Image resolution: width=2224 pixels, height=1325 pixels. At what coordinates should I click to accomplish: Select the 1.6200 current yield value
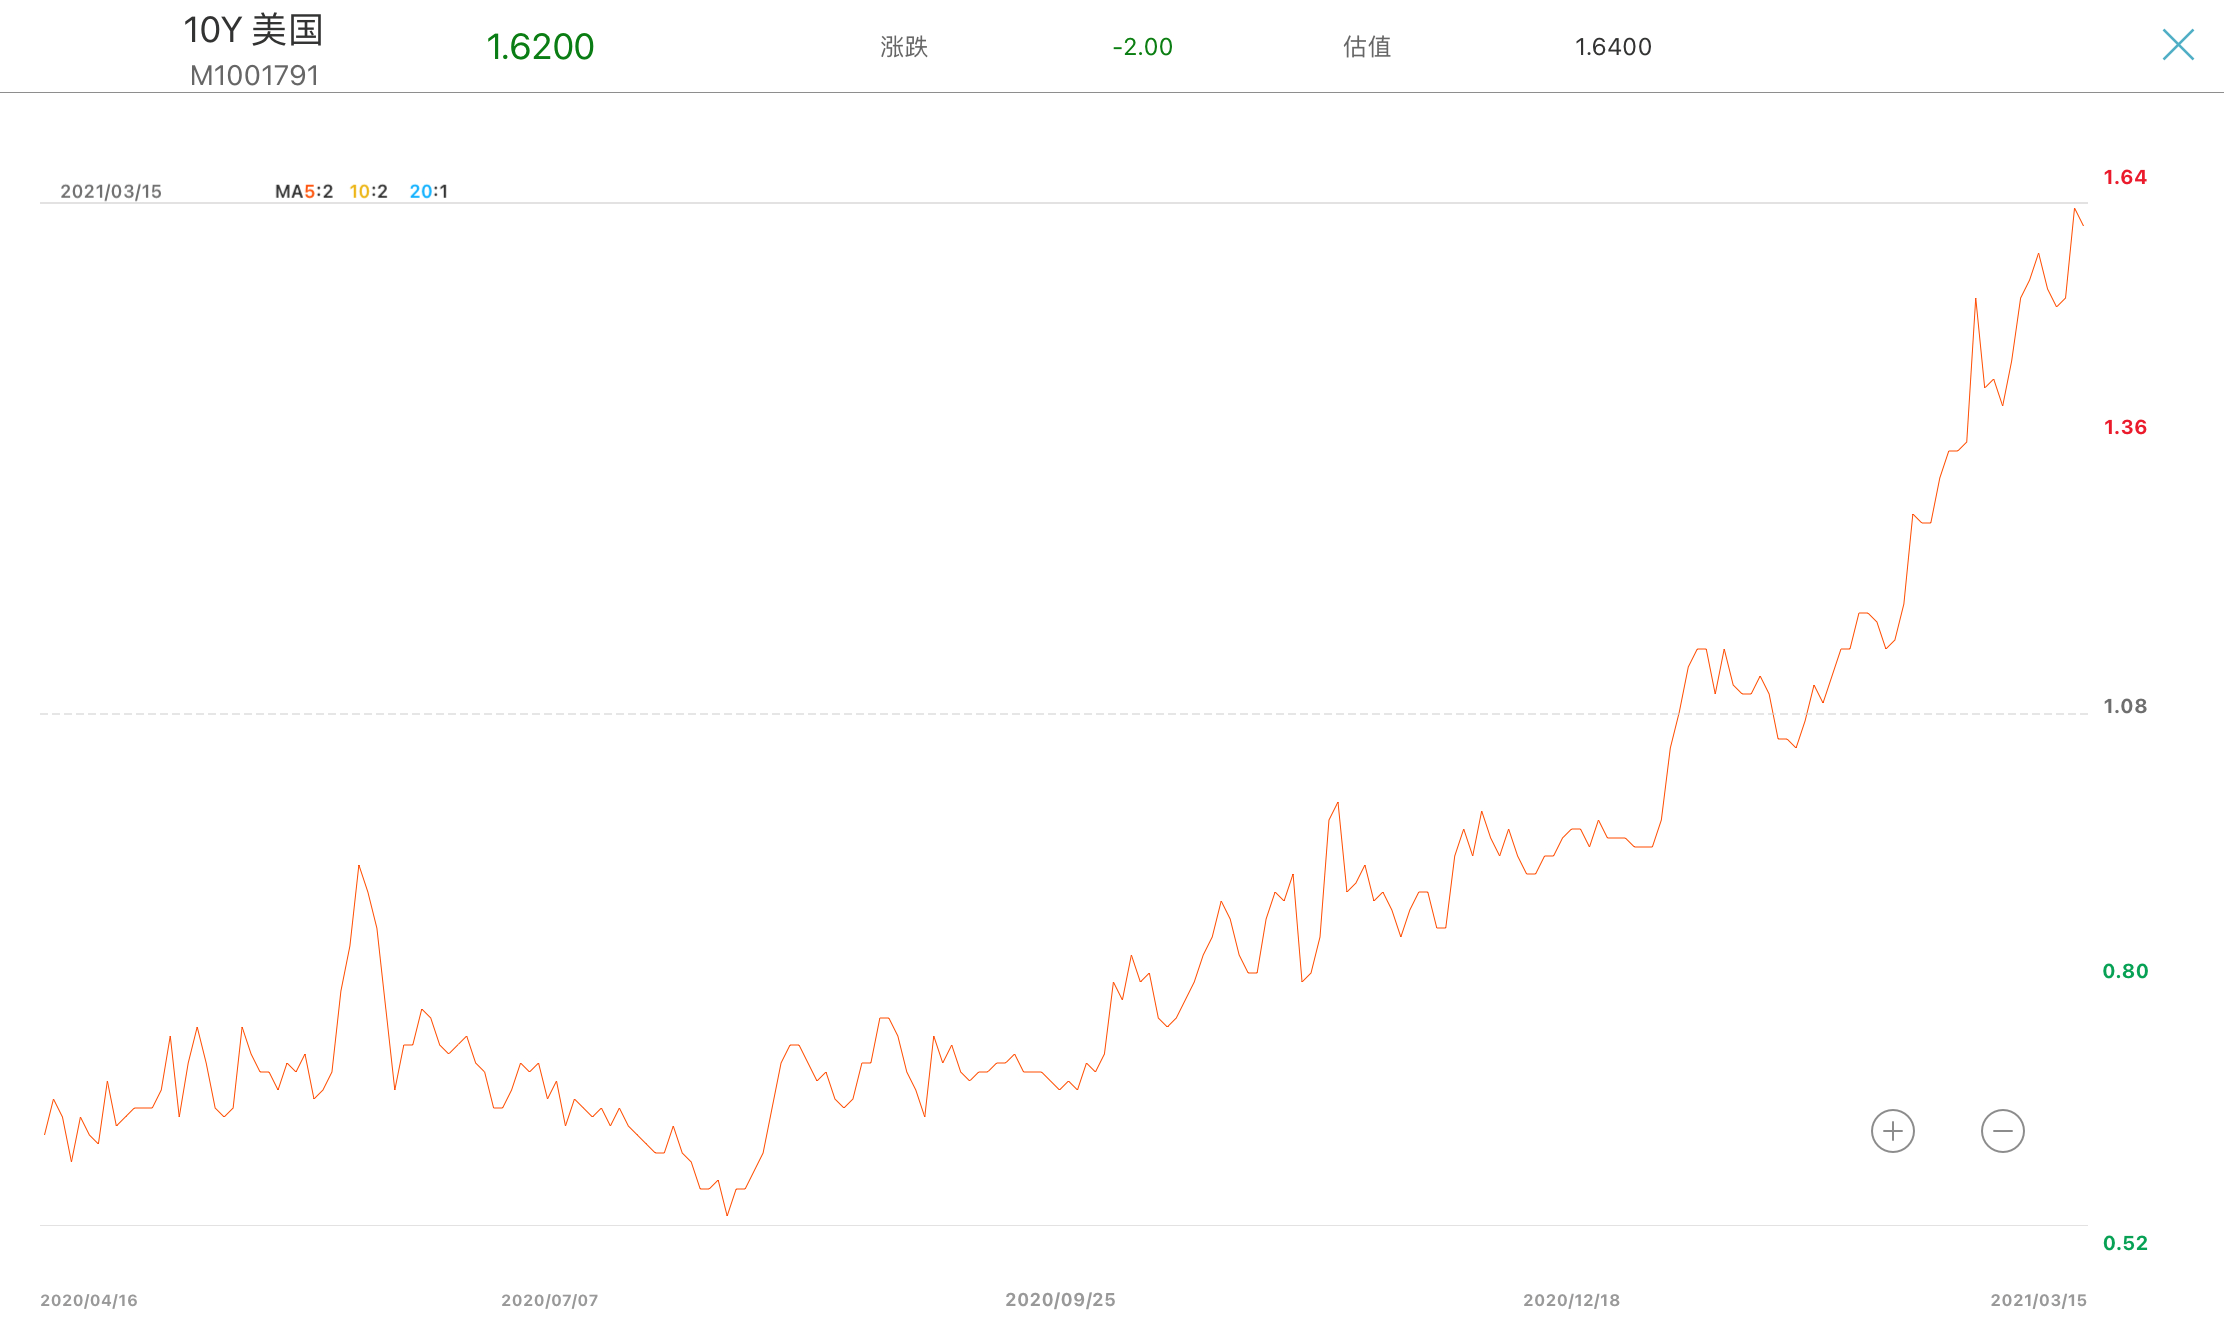(540, 47)
